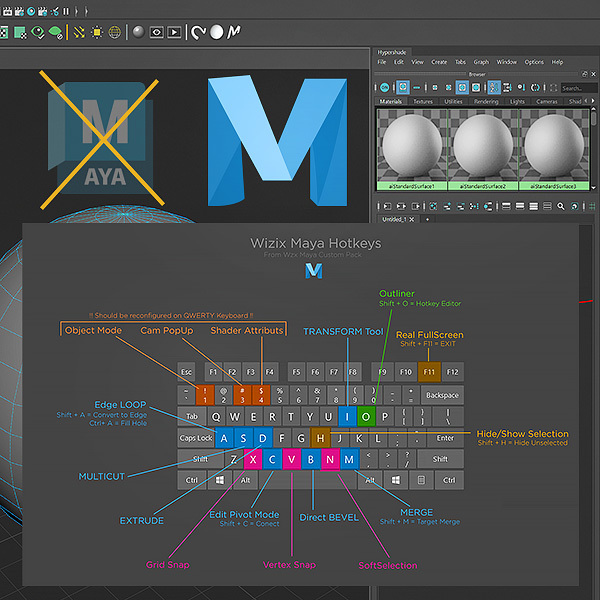The image size is (600, 600).
Task: Toggle the green grid icon in graph toolbar
Action: click(592, 207)
